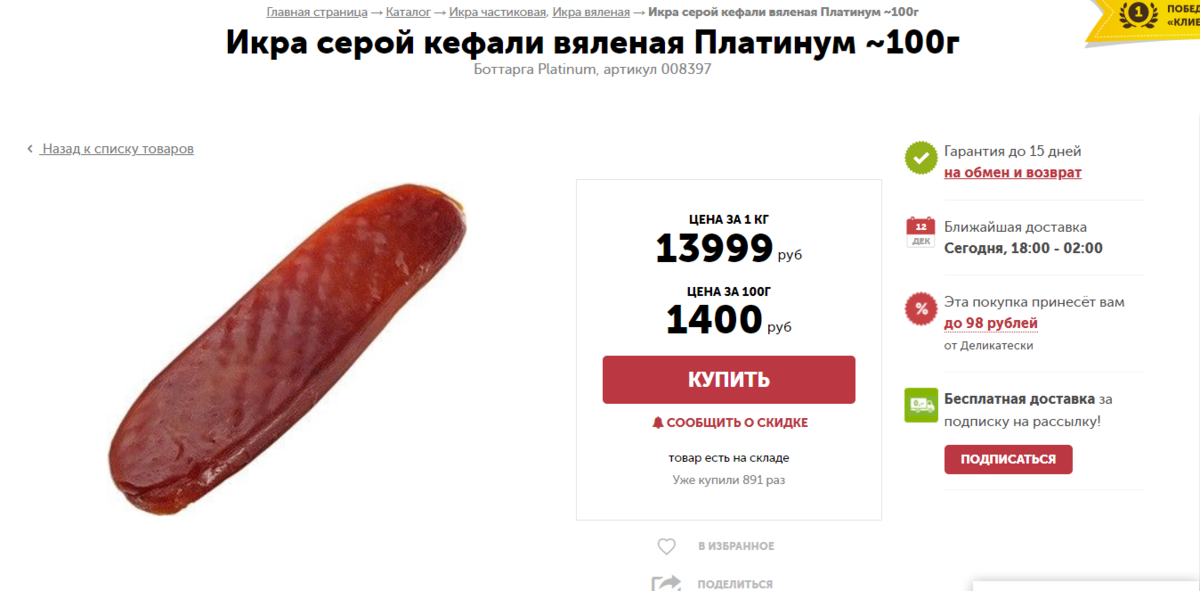Open the на обмен и возврат link
The width and height of the screenshot is (1200, 591).
tap(1013, 173)
